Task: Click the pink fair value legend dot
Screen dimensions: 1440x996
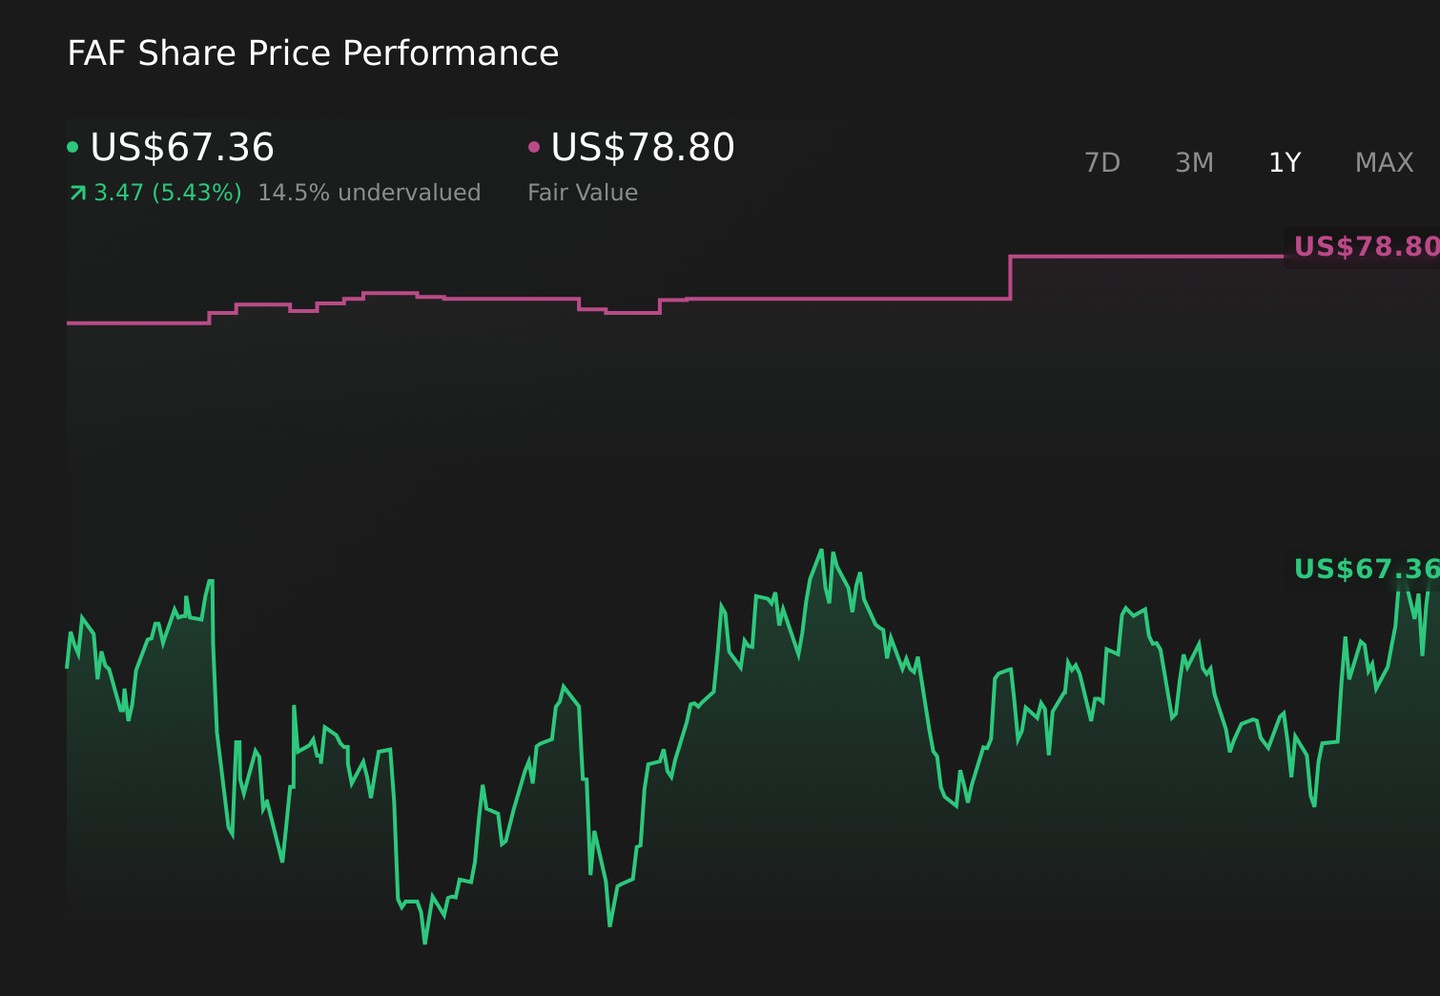Action: [534, 147]
